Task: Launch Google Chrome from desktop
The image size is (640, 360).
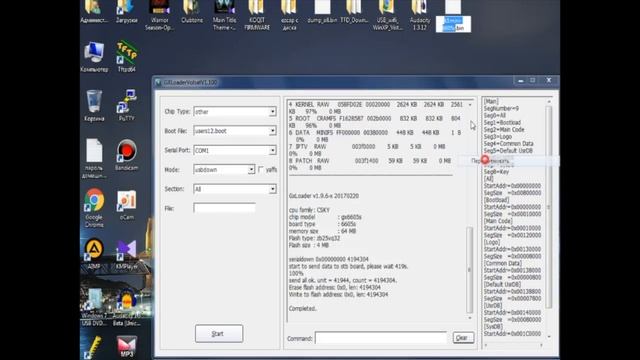Action: 94,207
